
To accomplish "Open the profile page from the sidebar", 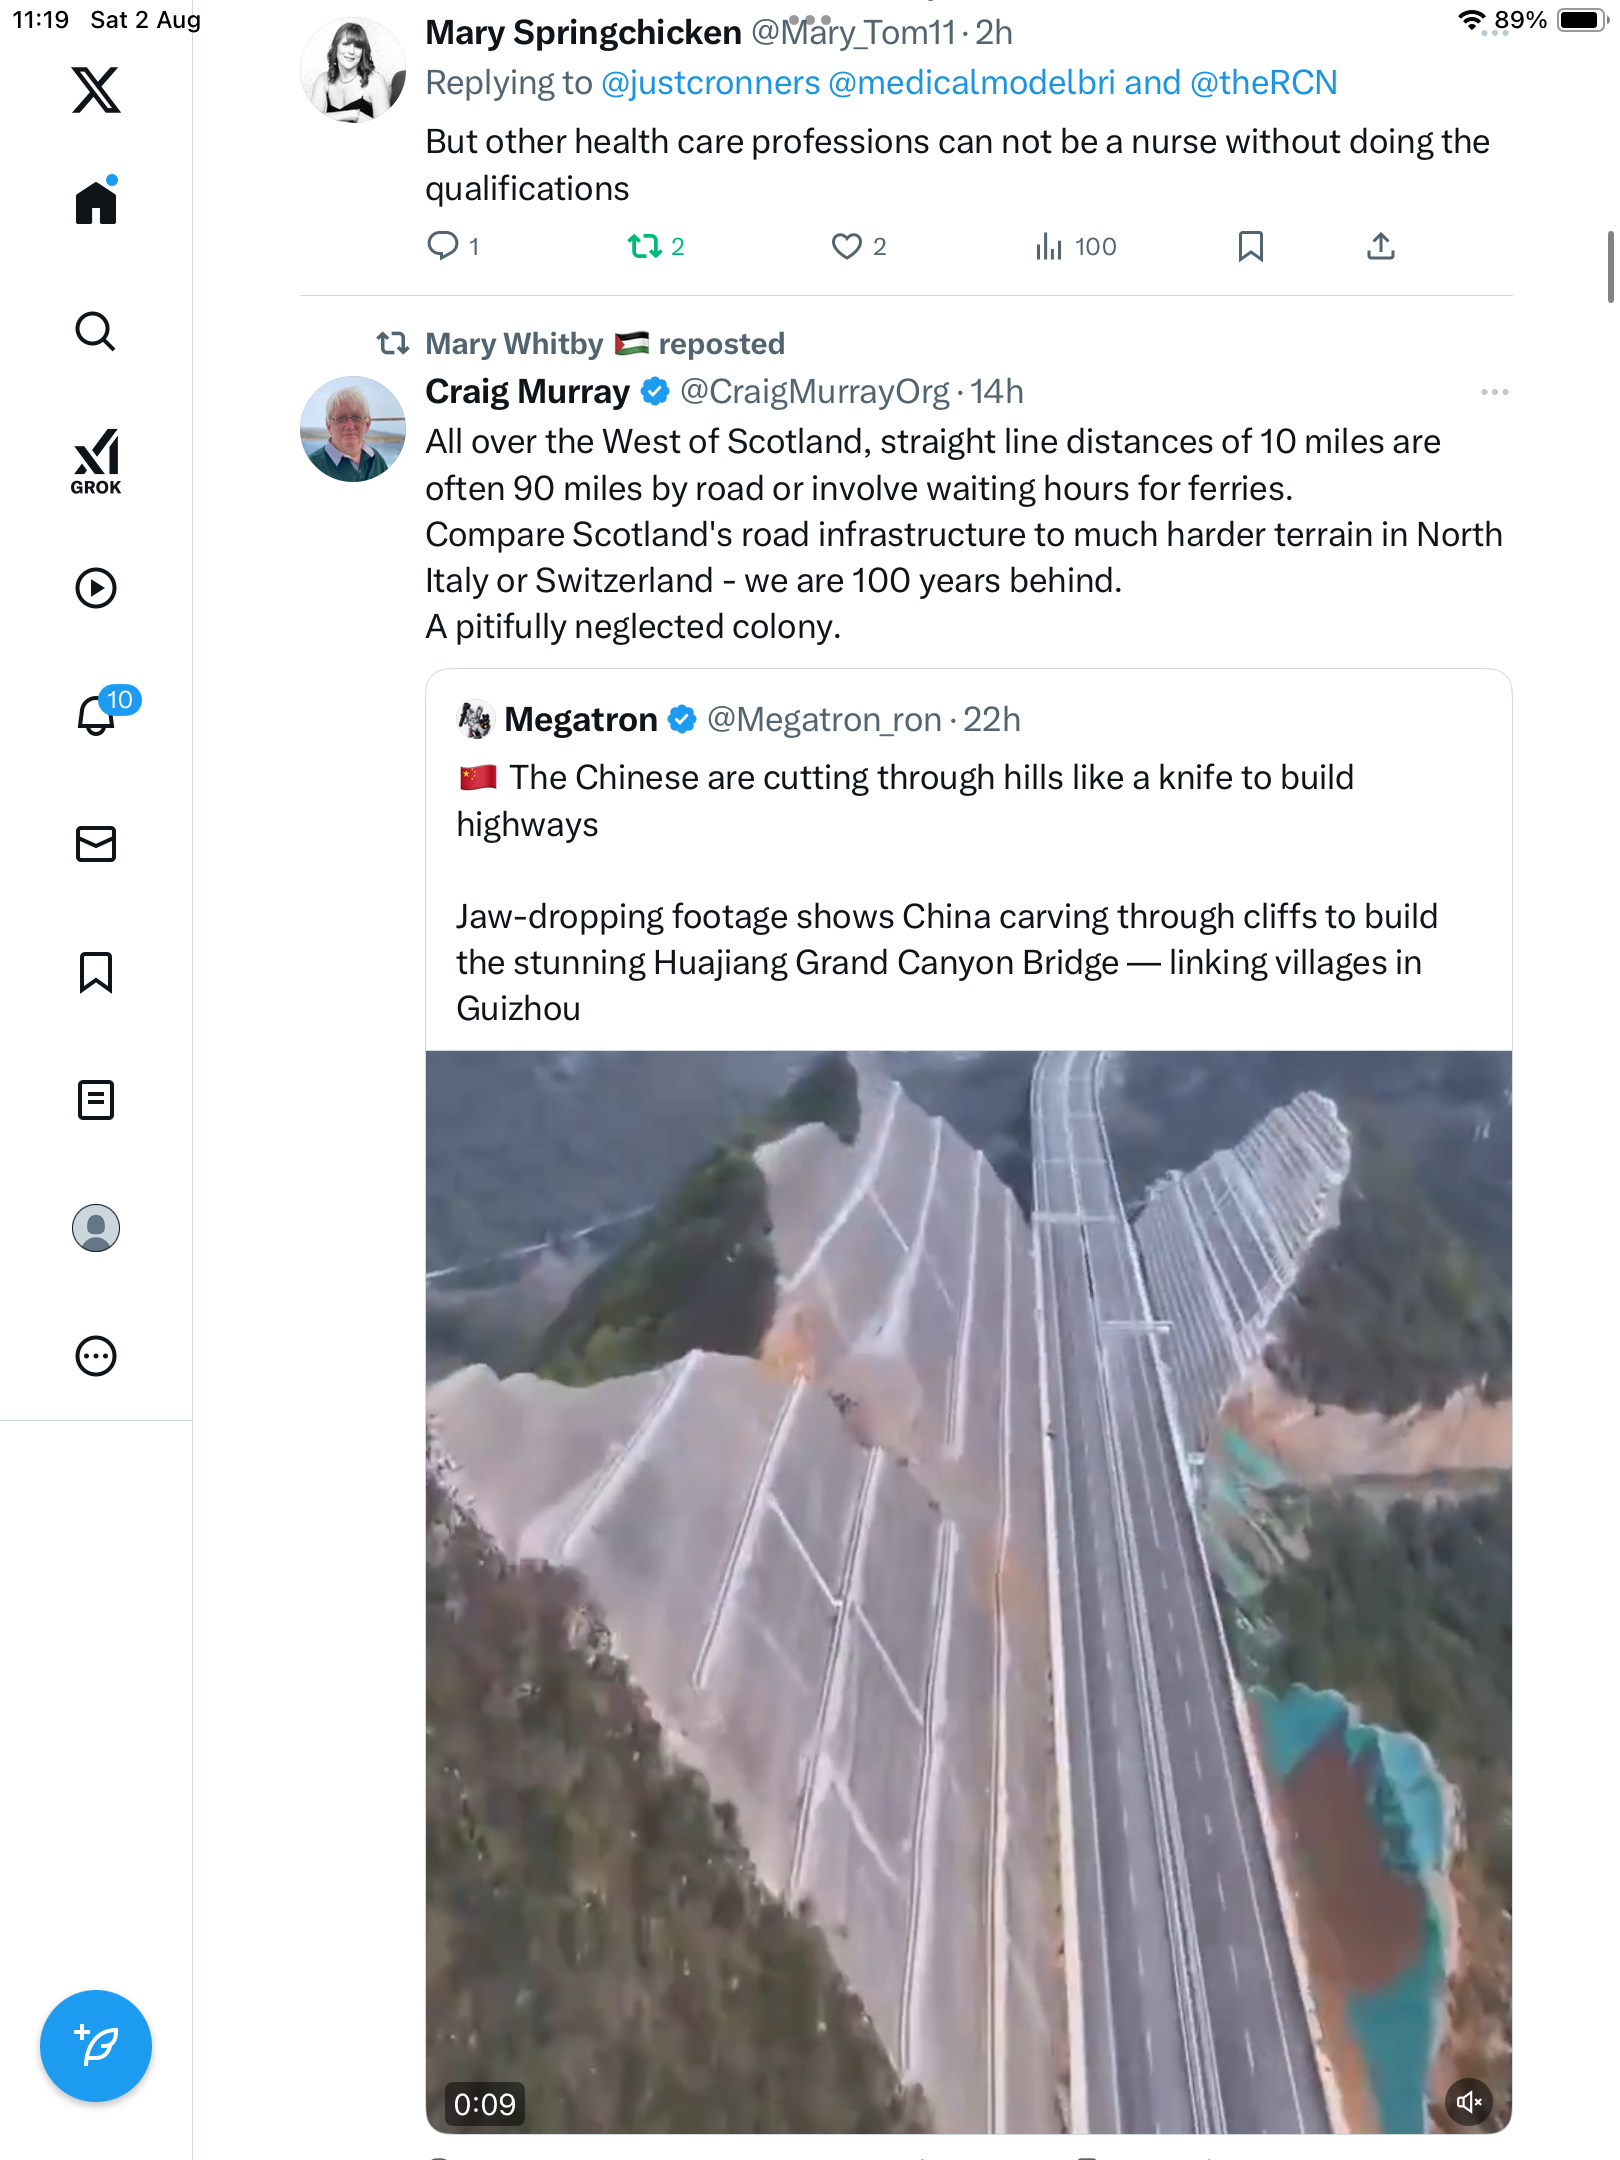I will point(96,1228).
